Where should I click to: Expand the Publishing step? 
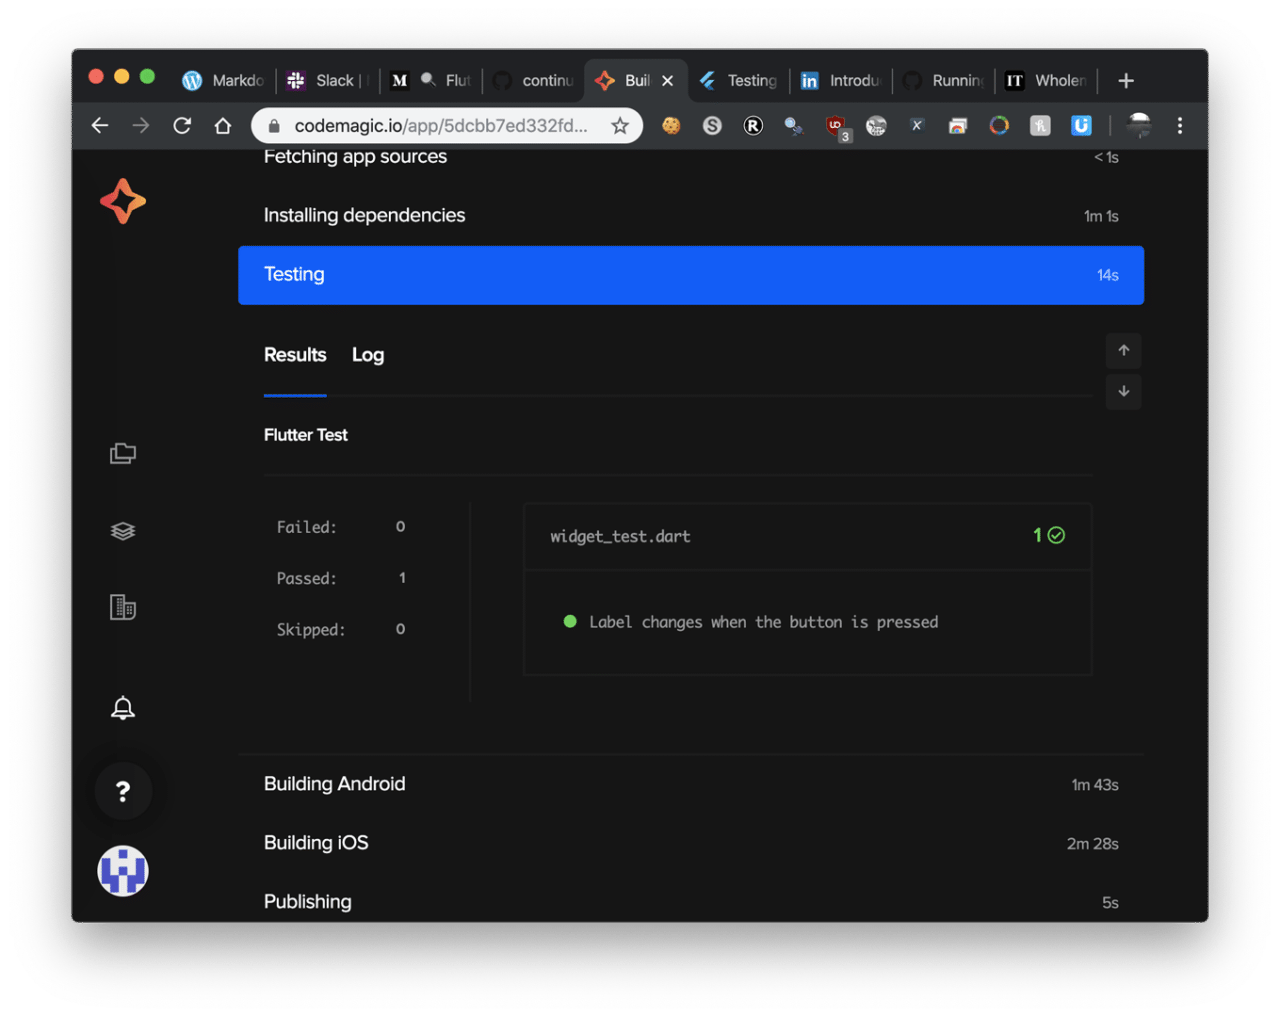tap(691, 901)
